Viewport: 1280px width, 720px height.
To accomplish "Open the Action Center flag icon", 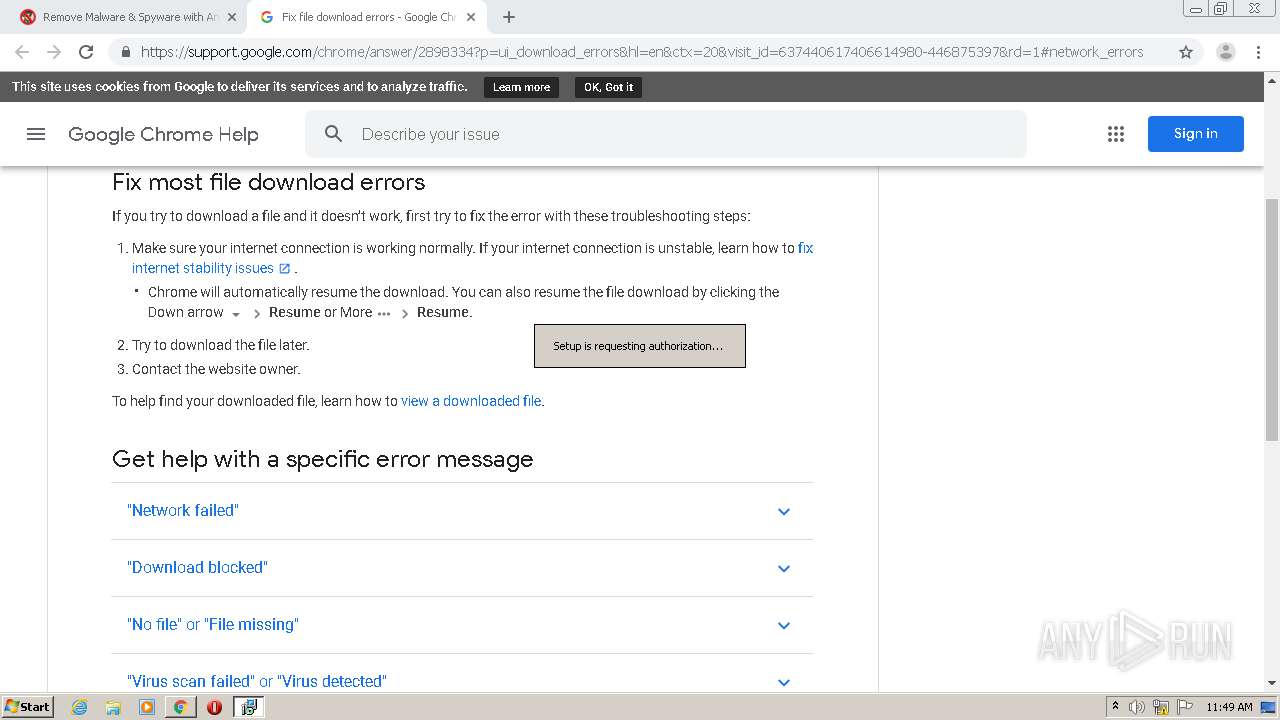I will pos(1184,707).
